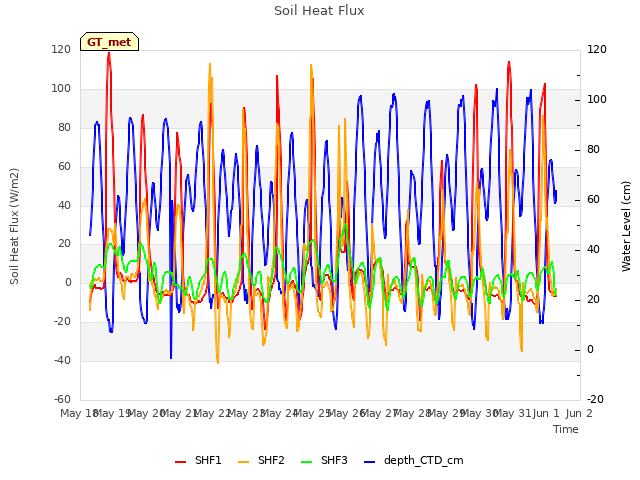Viewport: 640px width, 480px height.
Task: Toggle the SHF3 legend entry
Action: point(324,460)
